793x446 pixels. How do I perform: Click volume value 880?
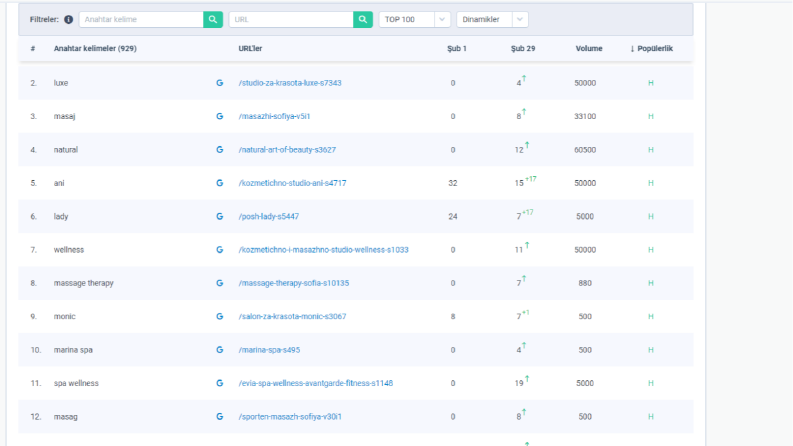[585, 283]
